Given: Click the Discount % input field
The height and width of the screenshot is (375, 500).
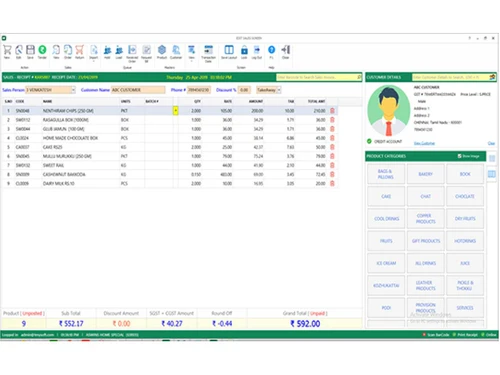Looking at the screenshot, I should (x=244, y=90).
